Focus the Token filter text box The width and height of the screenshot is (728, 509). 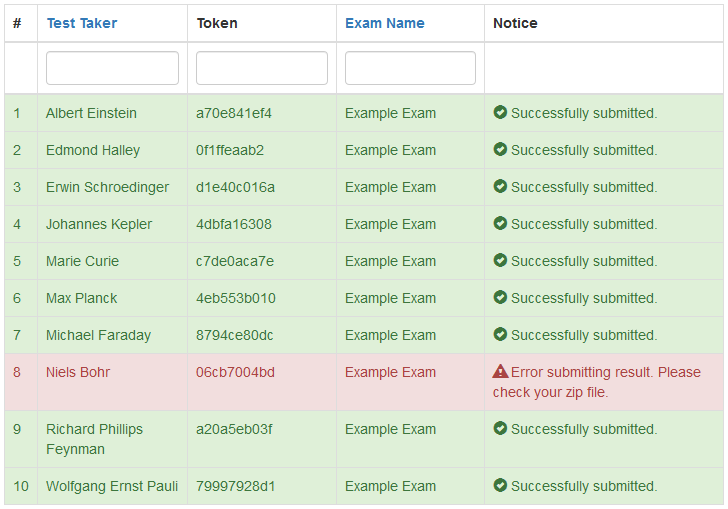pyautogui.click(x=262, y=68)
